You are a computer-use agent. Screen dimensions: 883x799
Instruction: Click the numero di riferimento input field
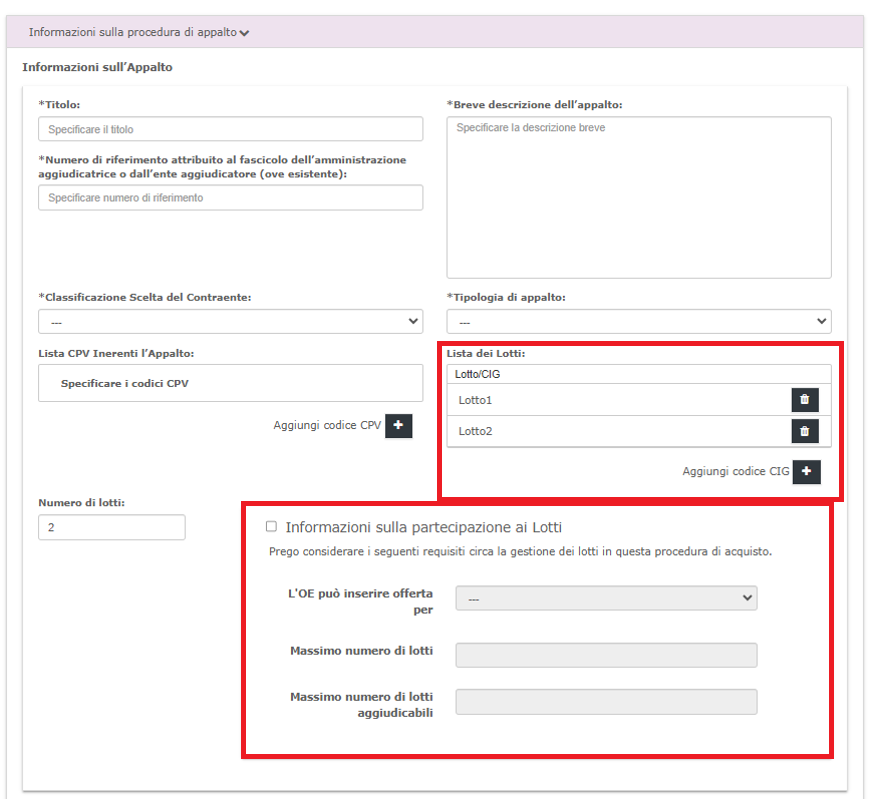click(x=230, y=198)
